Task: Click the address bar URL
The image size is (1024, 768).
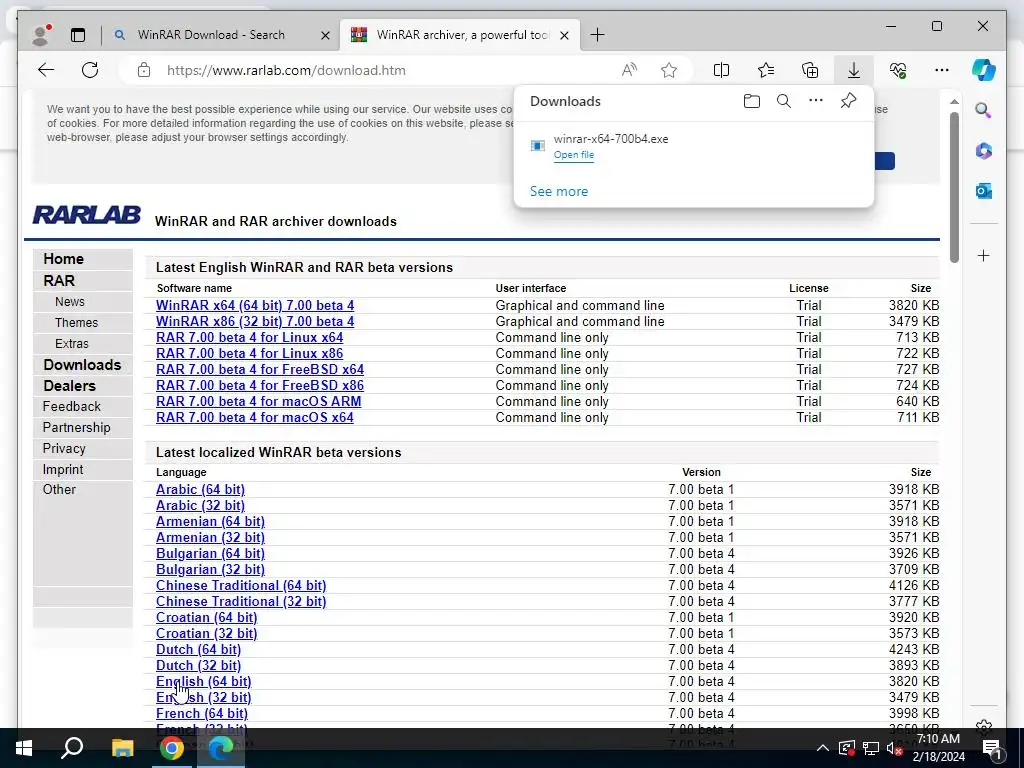Action: [286, 70]
